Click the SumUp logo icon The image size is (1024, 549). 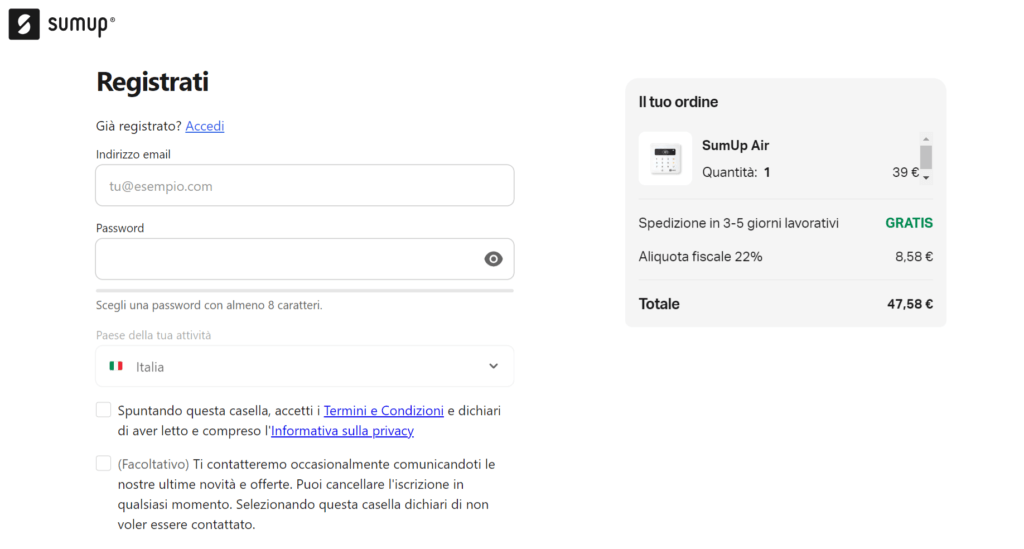pos(24,24)
